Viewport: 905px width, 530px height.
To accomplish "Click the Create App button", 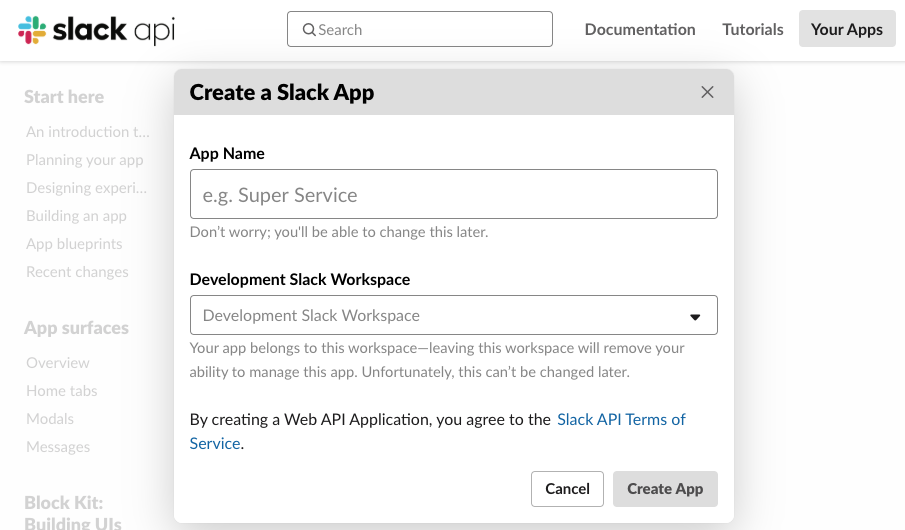I will pyautogui.click(x=665, y=489).
